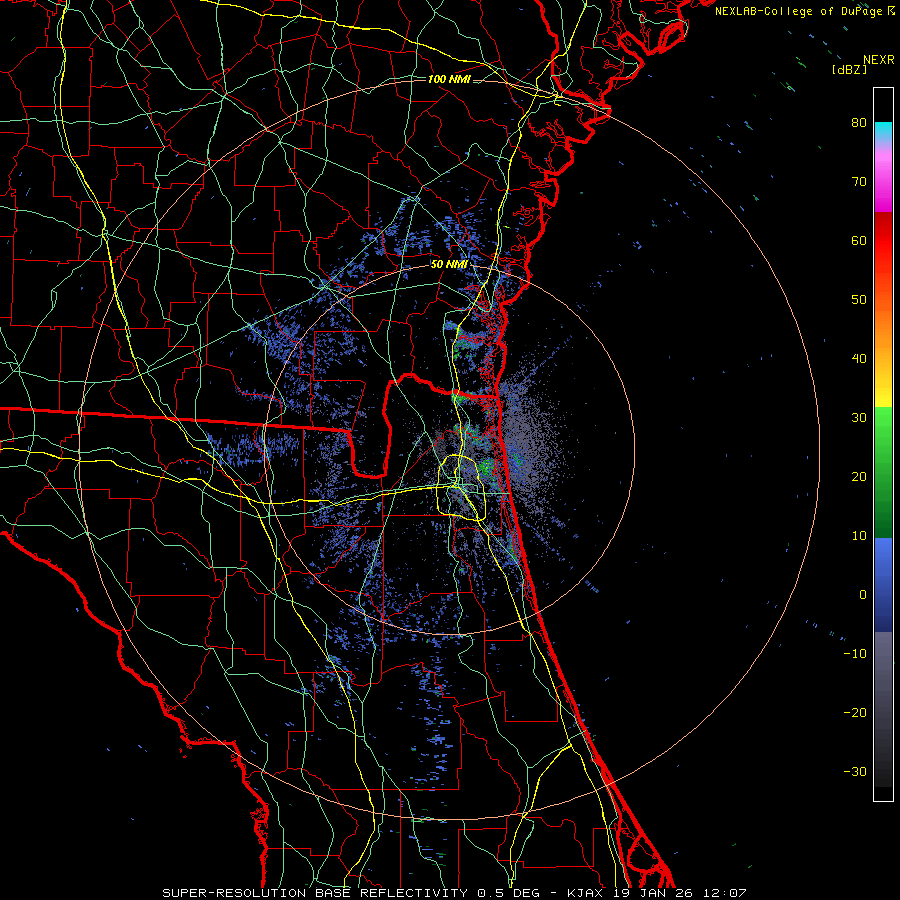
Task: Click the cyan band of the color scale
Action: point(883,132)
